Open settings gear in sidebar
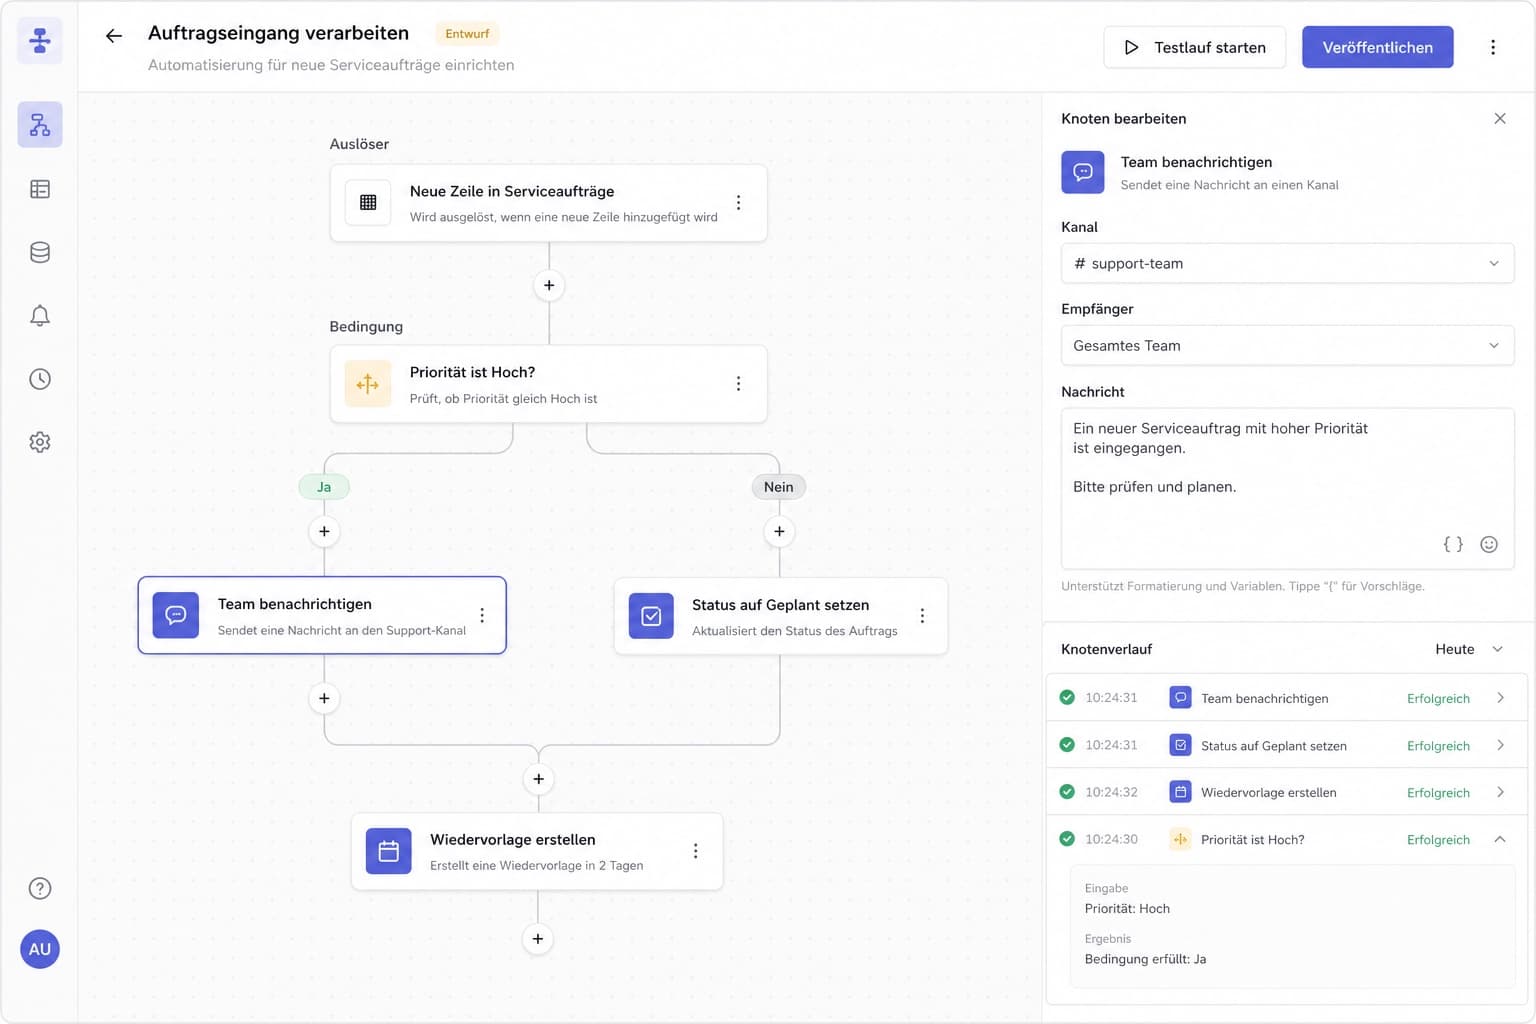This screenshot has height=1024, width=1536. point(40,442)
